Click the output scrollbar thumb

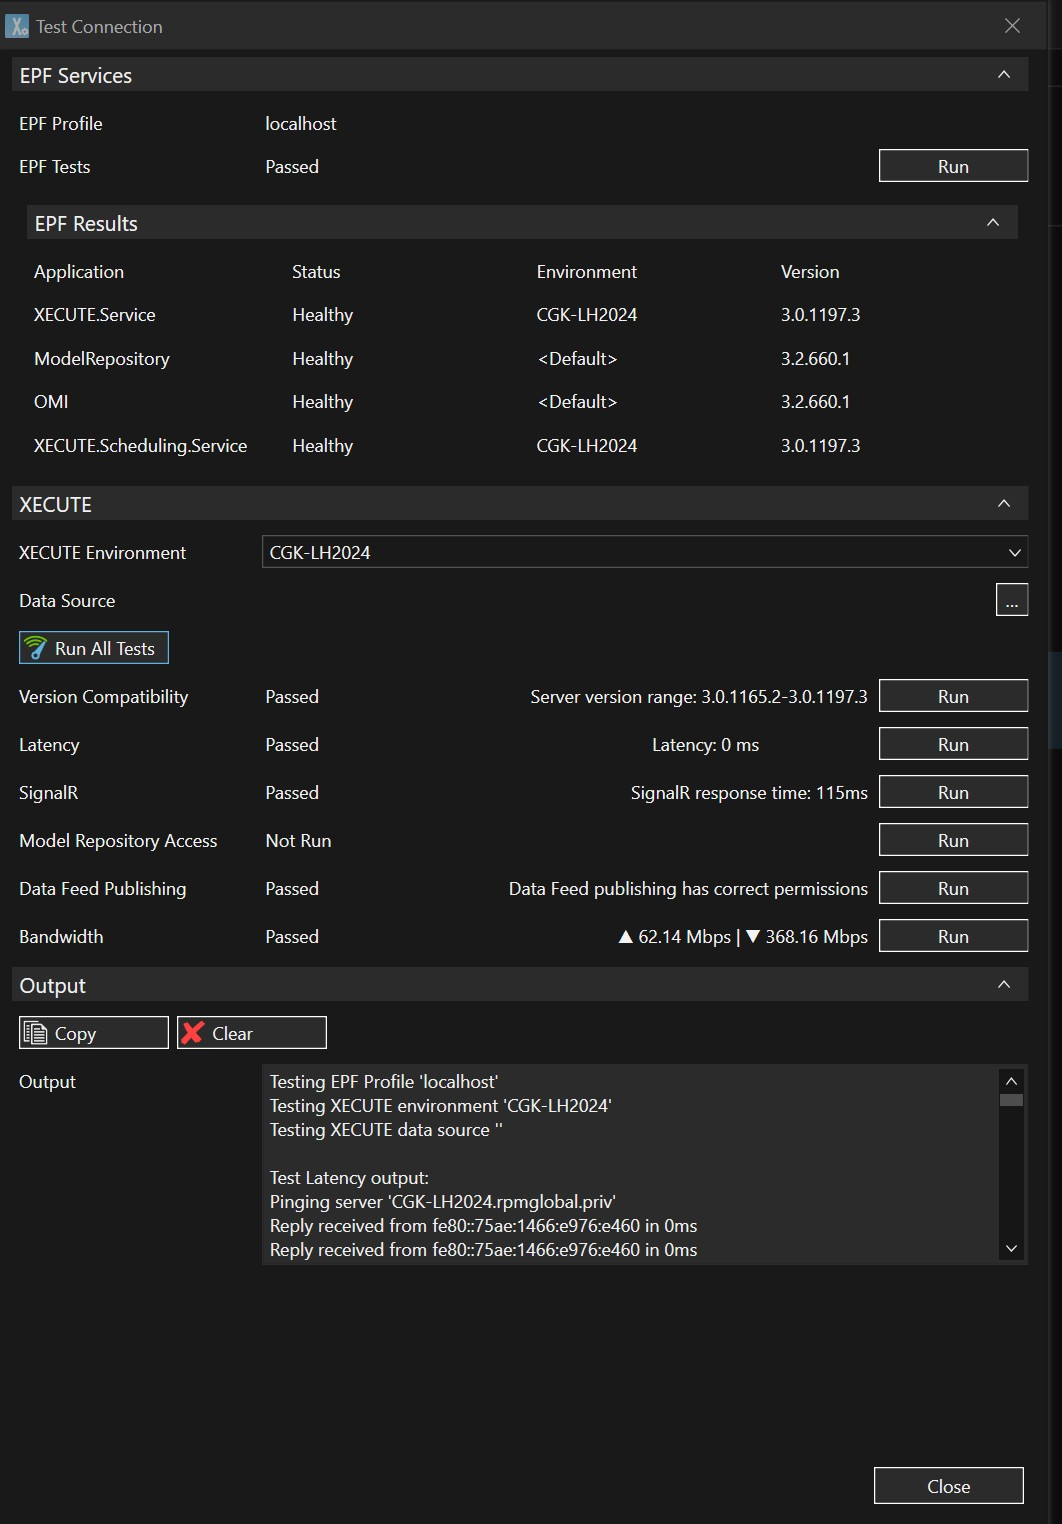tap(1012, 1100)
